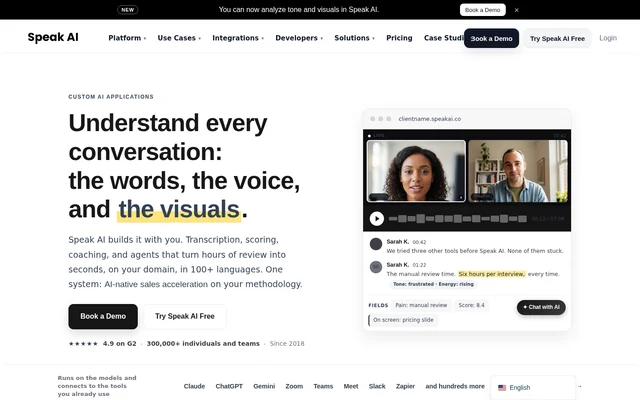The image size is (640, 400).
Task: Click the Zapier integration name
Action: tap(405, 386)
